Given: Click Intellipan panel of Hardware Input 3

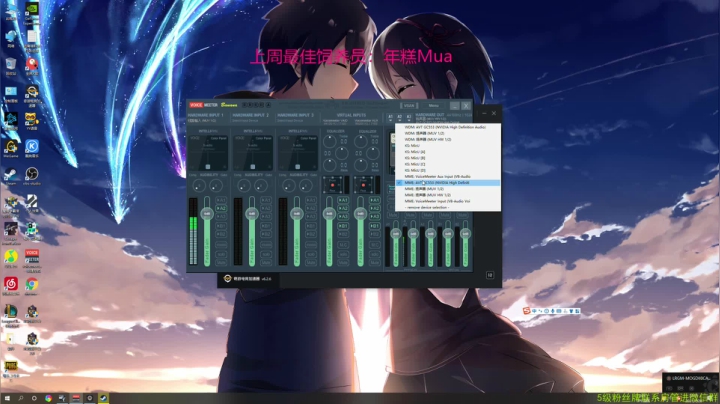Looking at the screenshot, I should pyautogui.click(x=298, y=153).
